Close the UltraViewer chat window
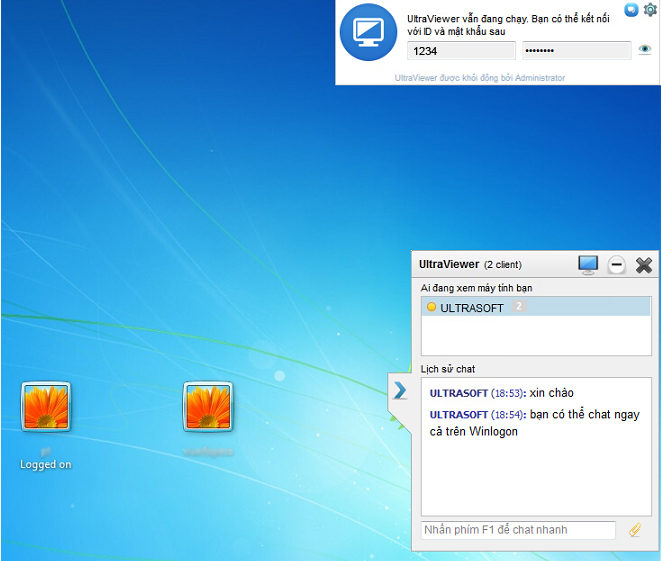Screen dimensions: 661x561 tap(644, 265)
